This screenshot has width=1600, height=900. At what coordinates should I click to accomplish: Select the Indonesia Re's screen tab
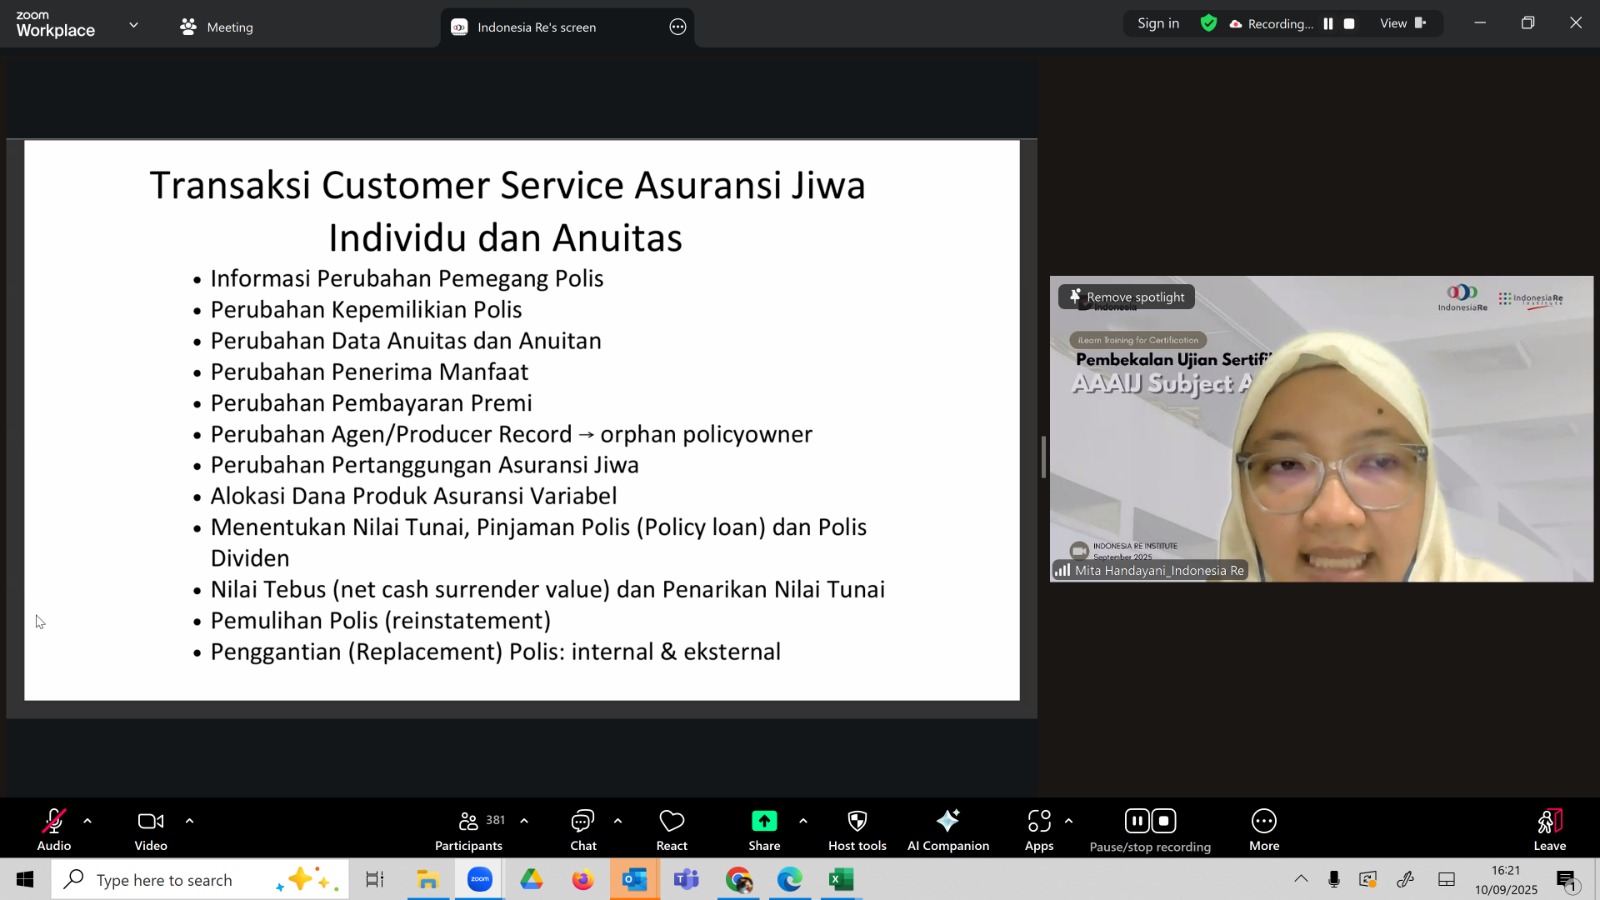pyautogui.click(x=536, y=27)
